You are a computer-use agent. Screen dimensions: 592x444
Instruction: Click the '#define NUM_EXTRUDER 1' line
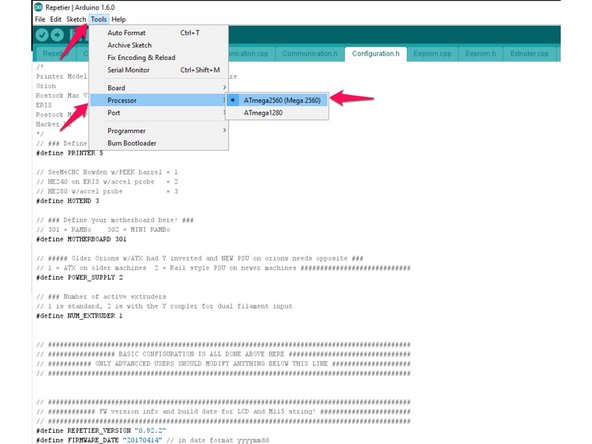coord(79,316)
